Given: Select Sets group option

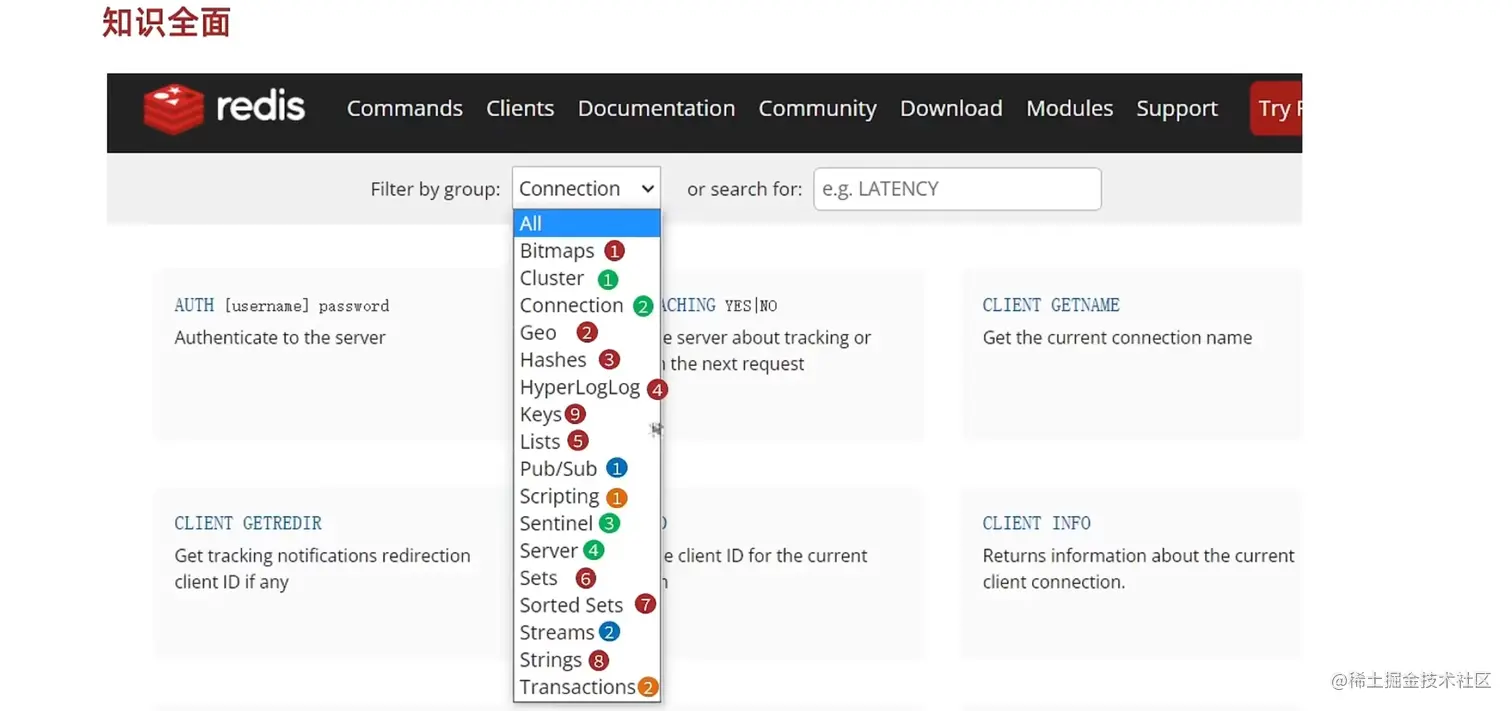Looking at the screenshot, I should 587,578.
